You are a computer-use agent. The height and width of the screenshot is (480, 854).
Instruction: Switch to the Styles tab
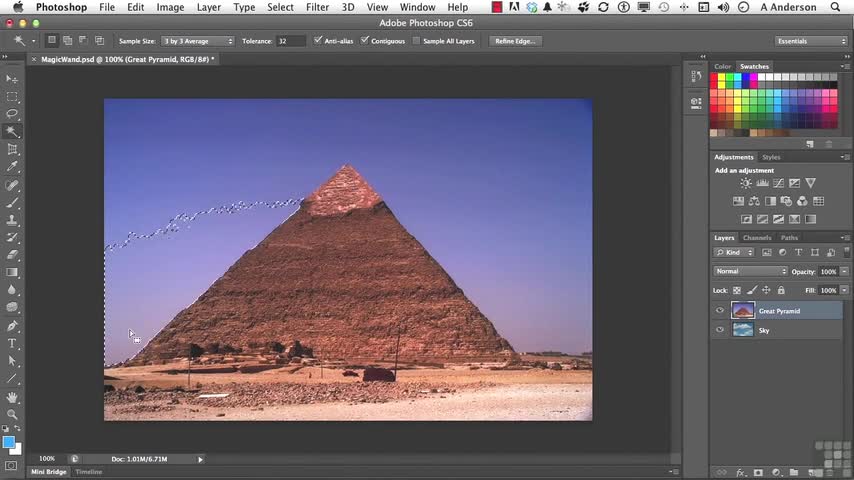(x=771, y=157)
